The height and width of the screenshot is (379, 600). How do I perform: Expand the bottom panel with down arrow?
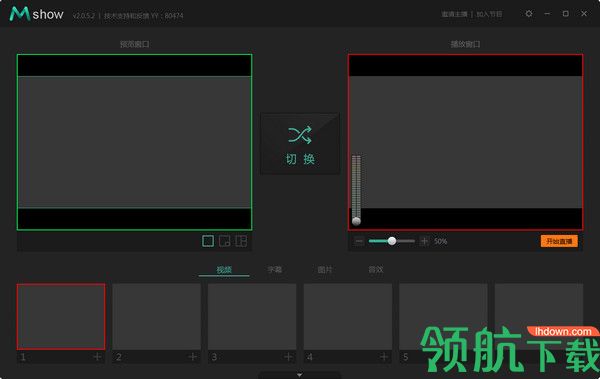pos(300,375)
